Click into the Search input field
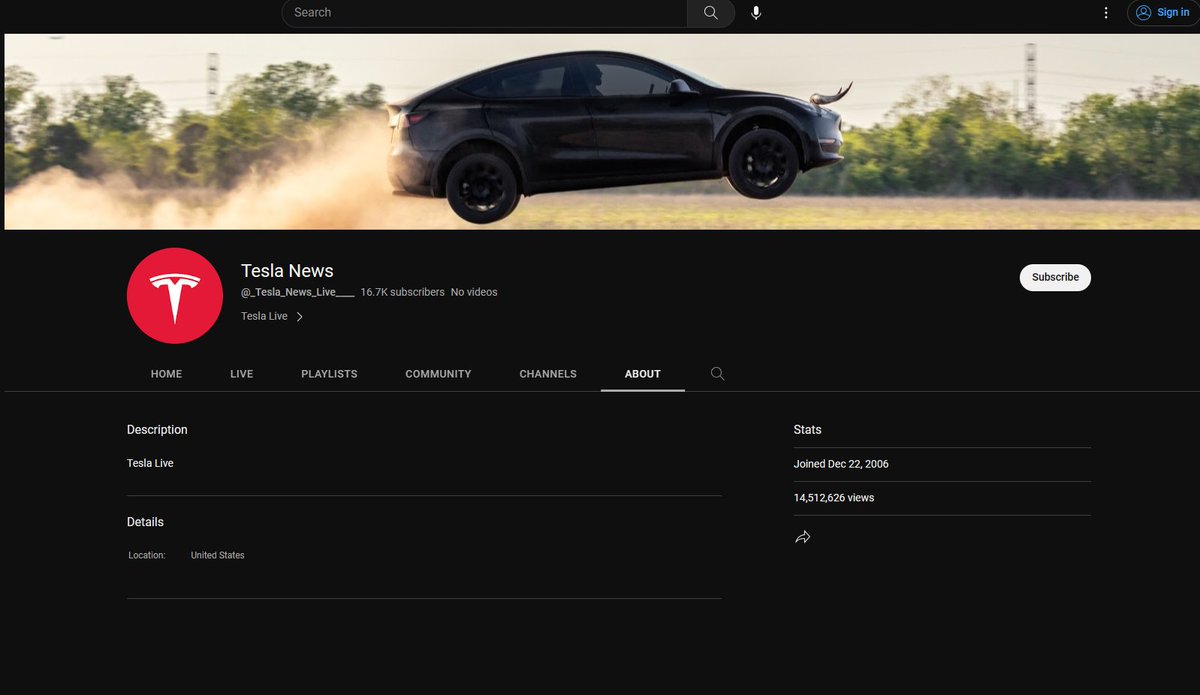This screenshot has height=695, width=1200. [485, 13]
